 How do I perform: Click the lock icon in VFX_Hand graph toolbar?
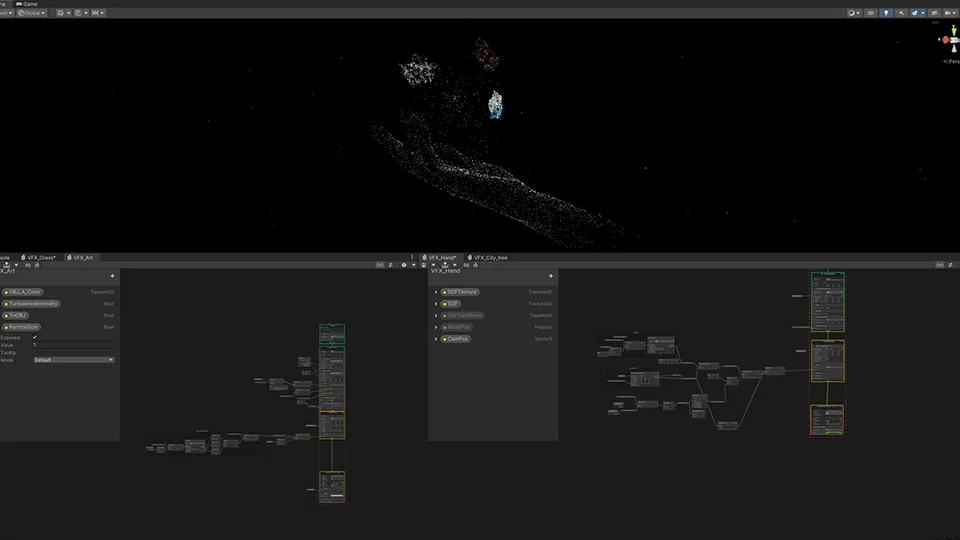(475, 265)
